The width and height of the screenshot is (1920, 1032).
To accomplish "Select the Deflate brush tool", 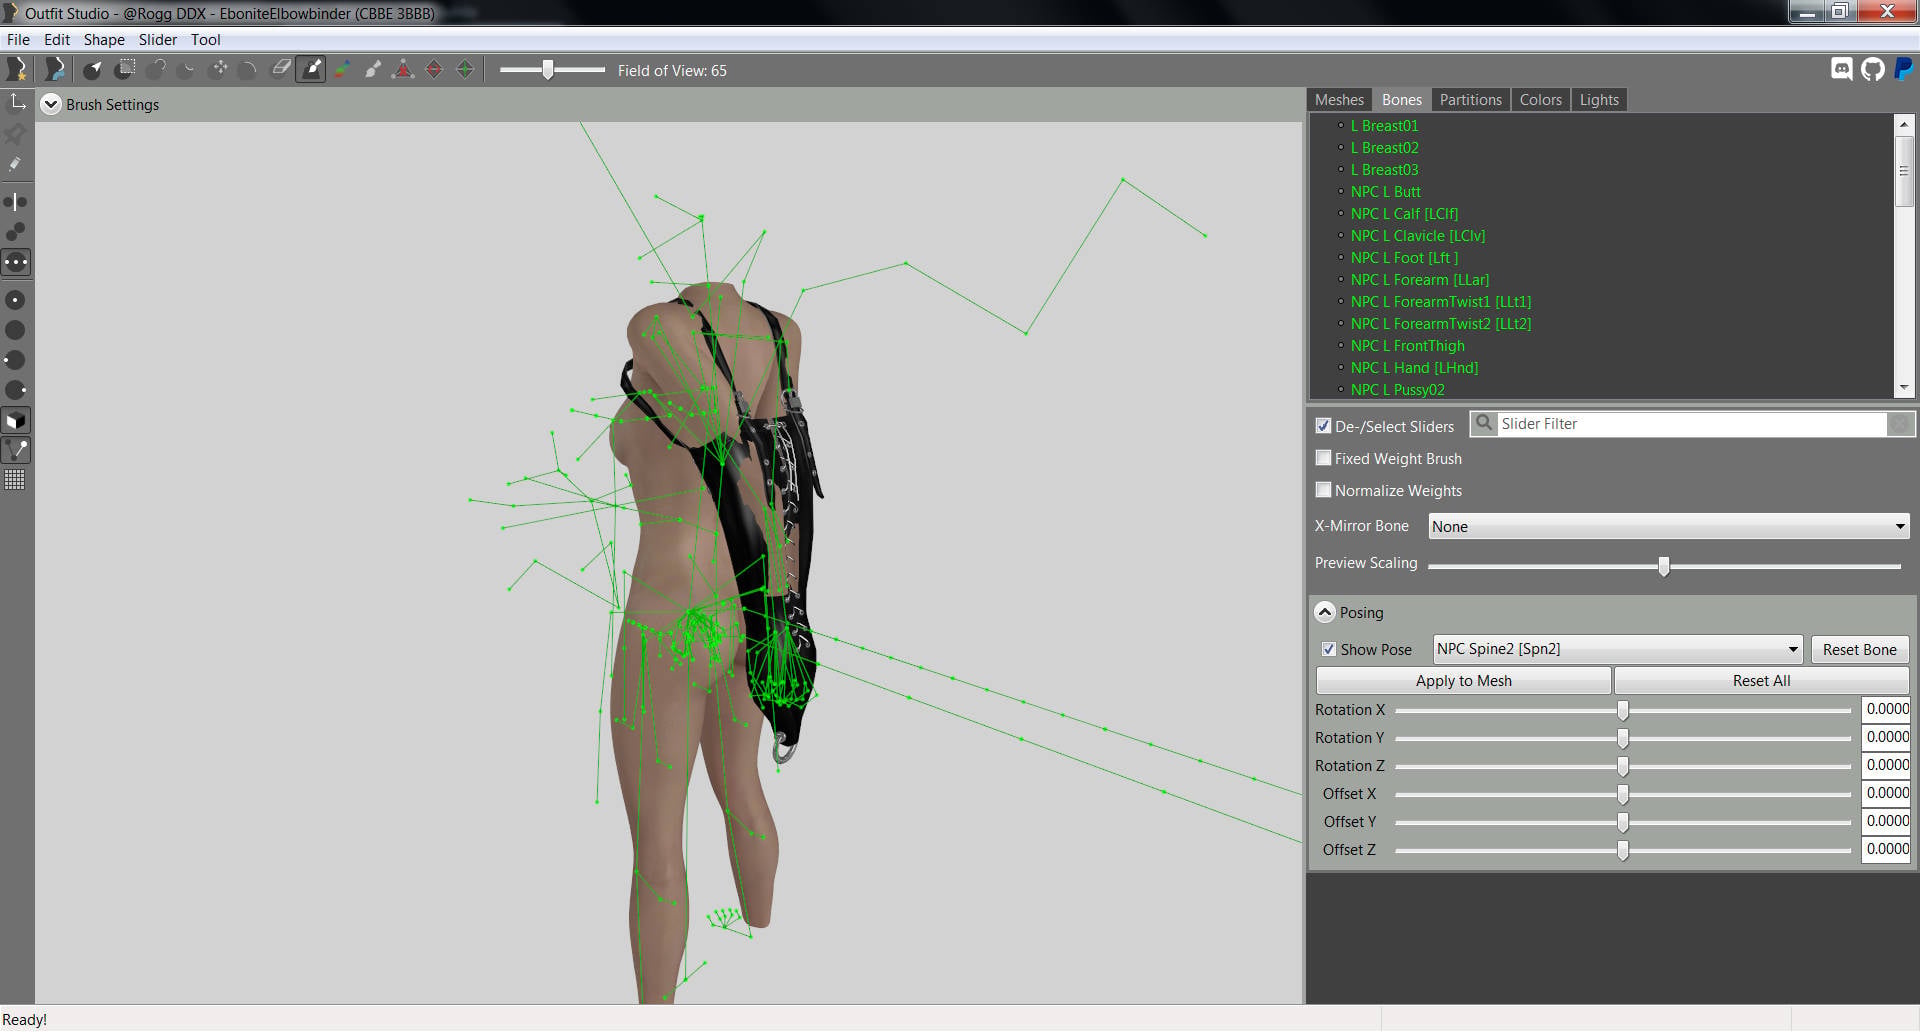I will (187, 70).
